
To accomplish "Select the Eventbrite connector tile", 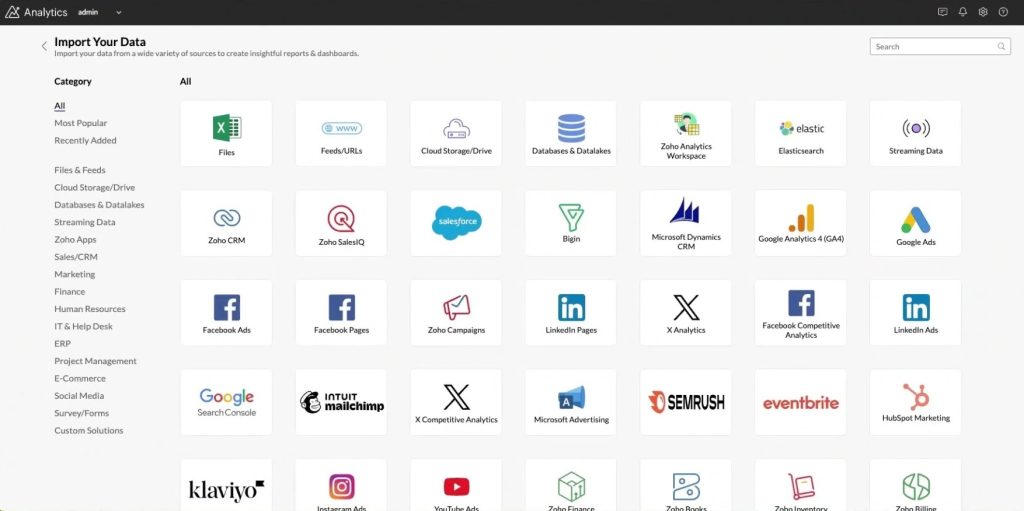I will point(801,402).
